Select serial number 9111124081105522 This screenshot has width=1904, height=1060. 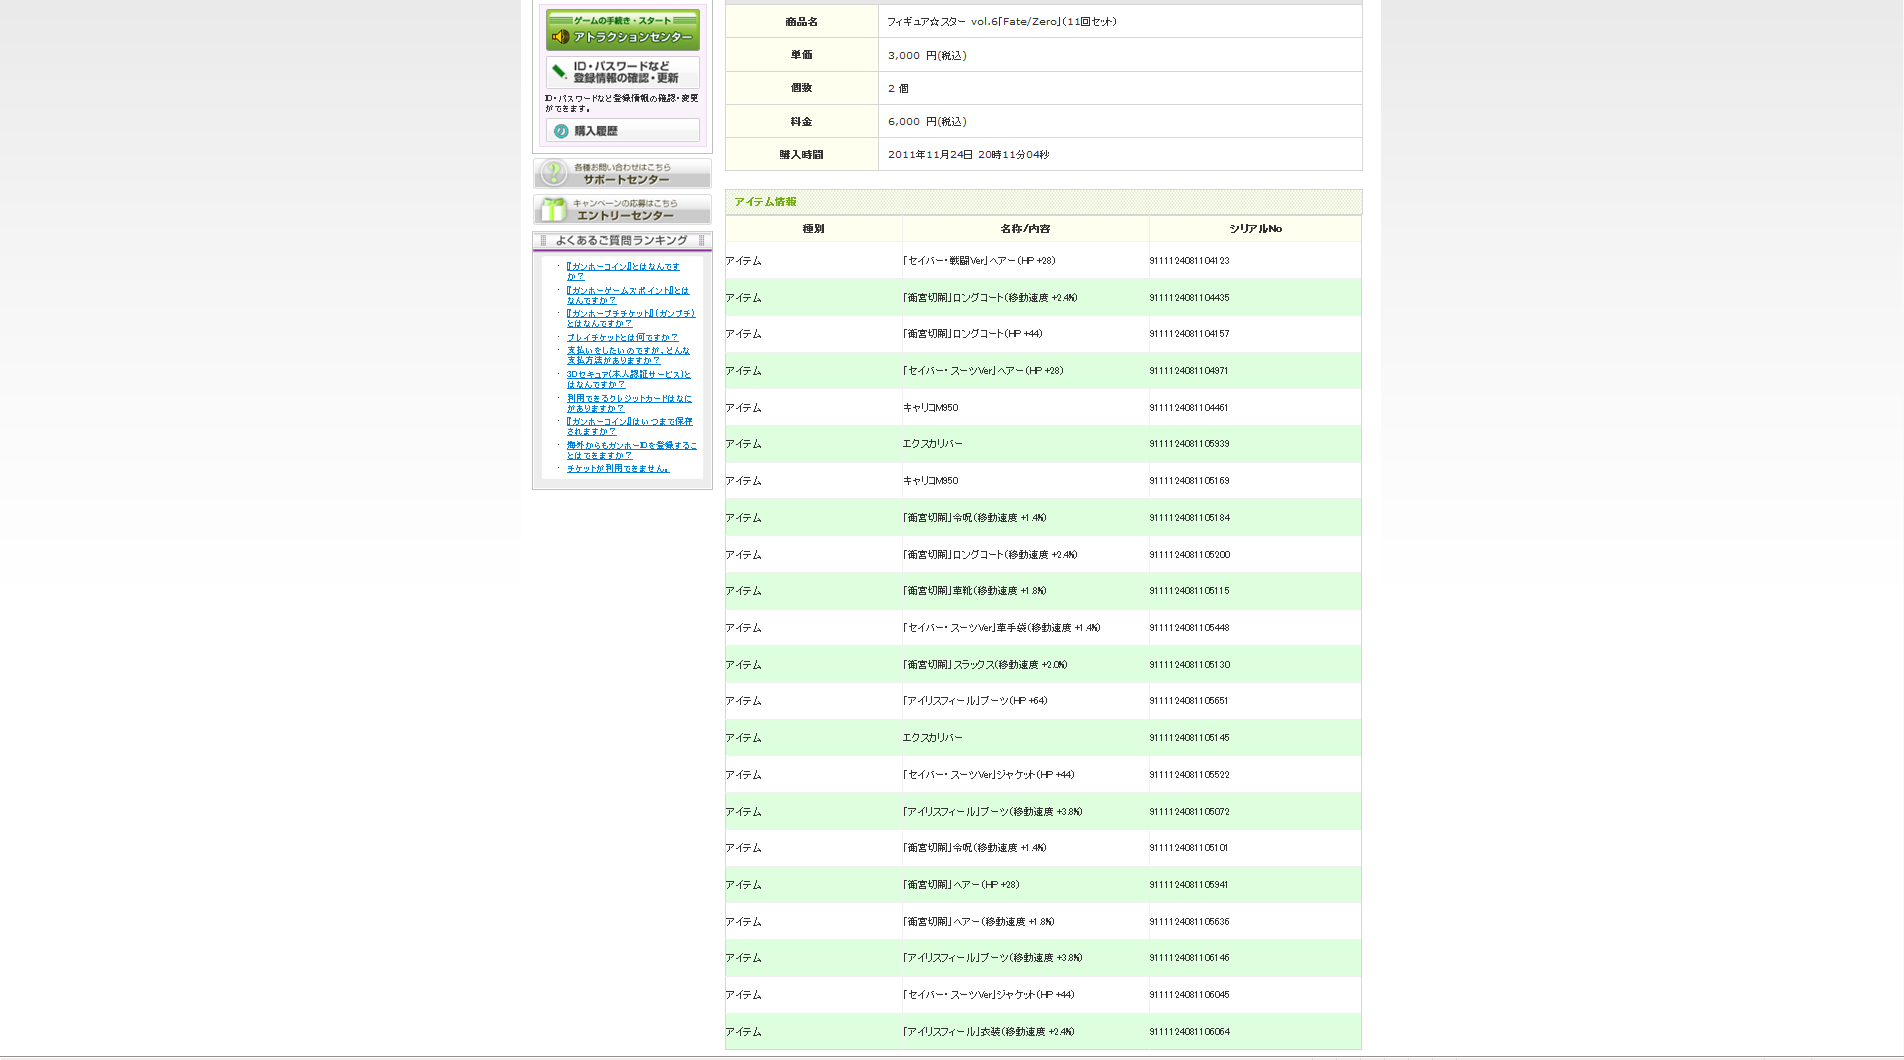coord(1189,774)
